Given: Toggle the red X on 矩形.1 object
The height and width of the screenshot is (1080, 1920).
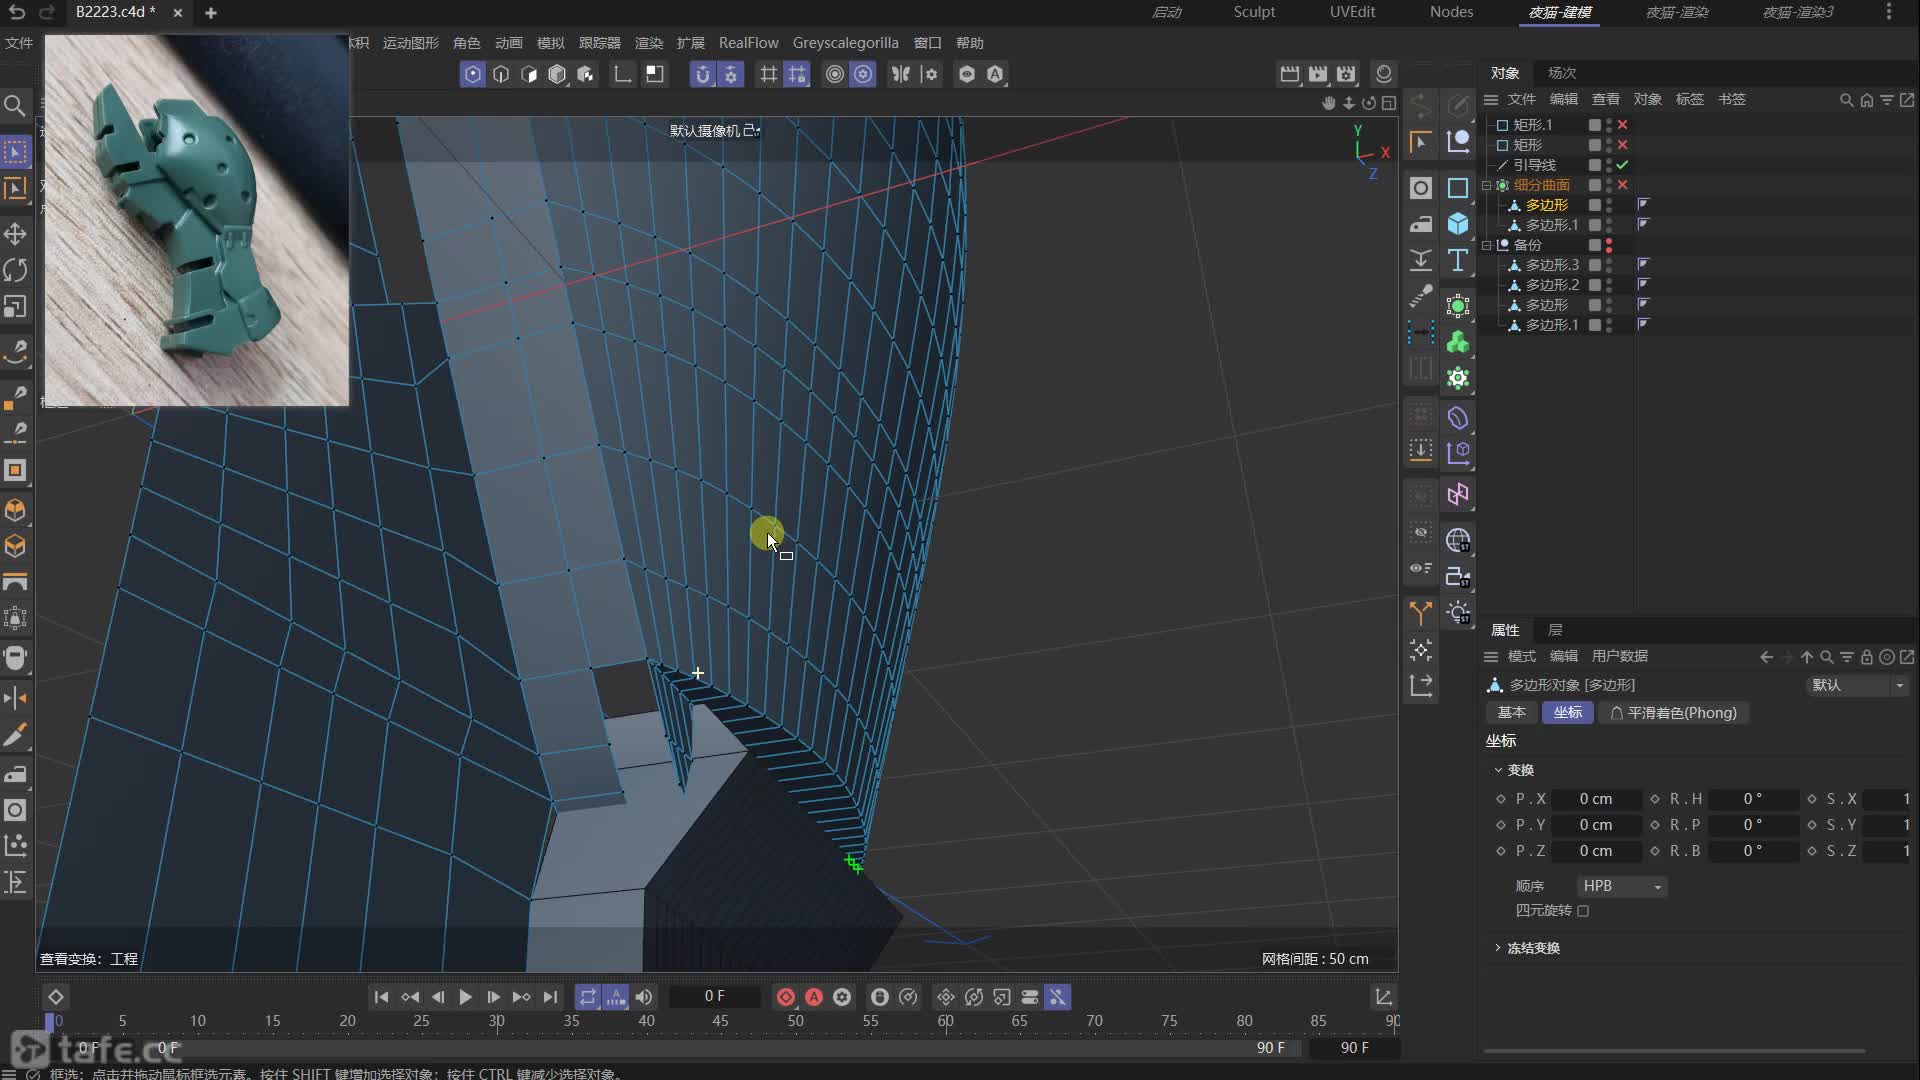Looking at the screenshot, I should coord(1622,125).
